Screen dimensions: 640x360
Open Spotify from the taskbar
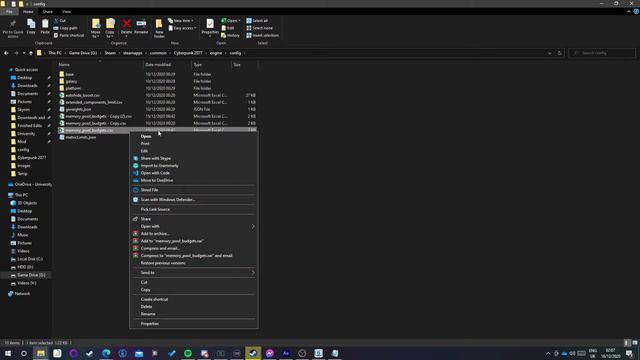pos(188,353)
